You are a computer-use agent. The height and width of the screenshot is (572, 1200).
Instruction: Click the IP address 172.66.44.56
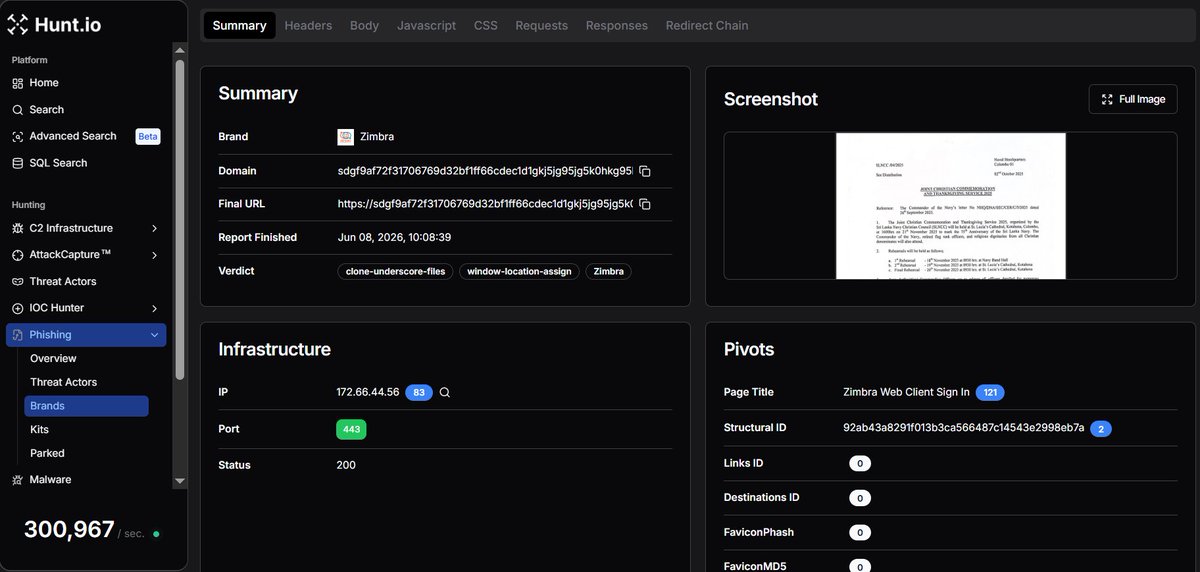click(x=368, y=392)
